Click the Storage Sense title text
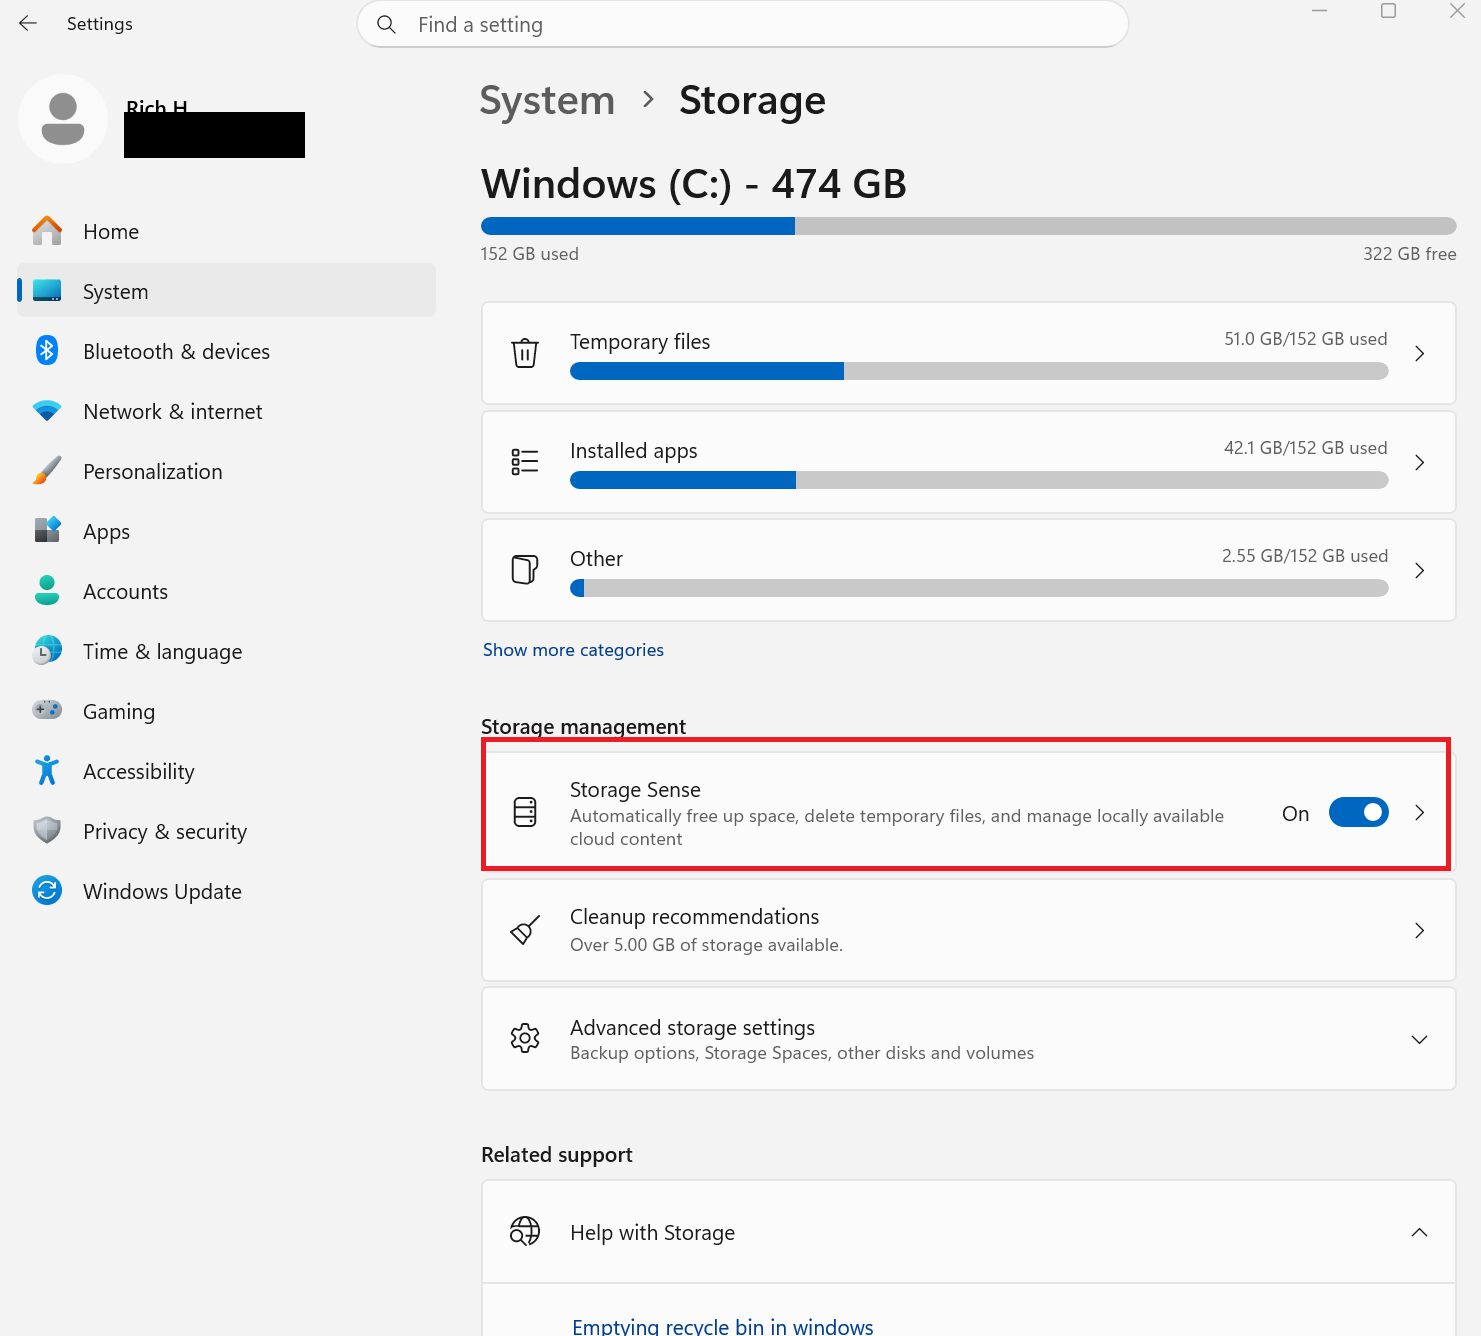This screenshot has width=1481, height=1336. pos(635,790)
